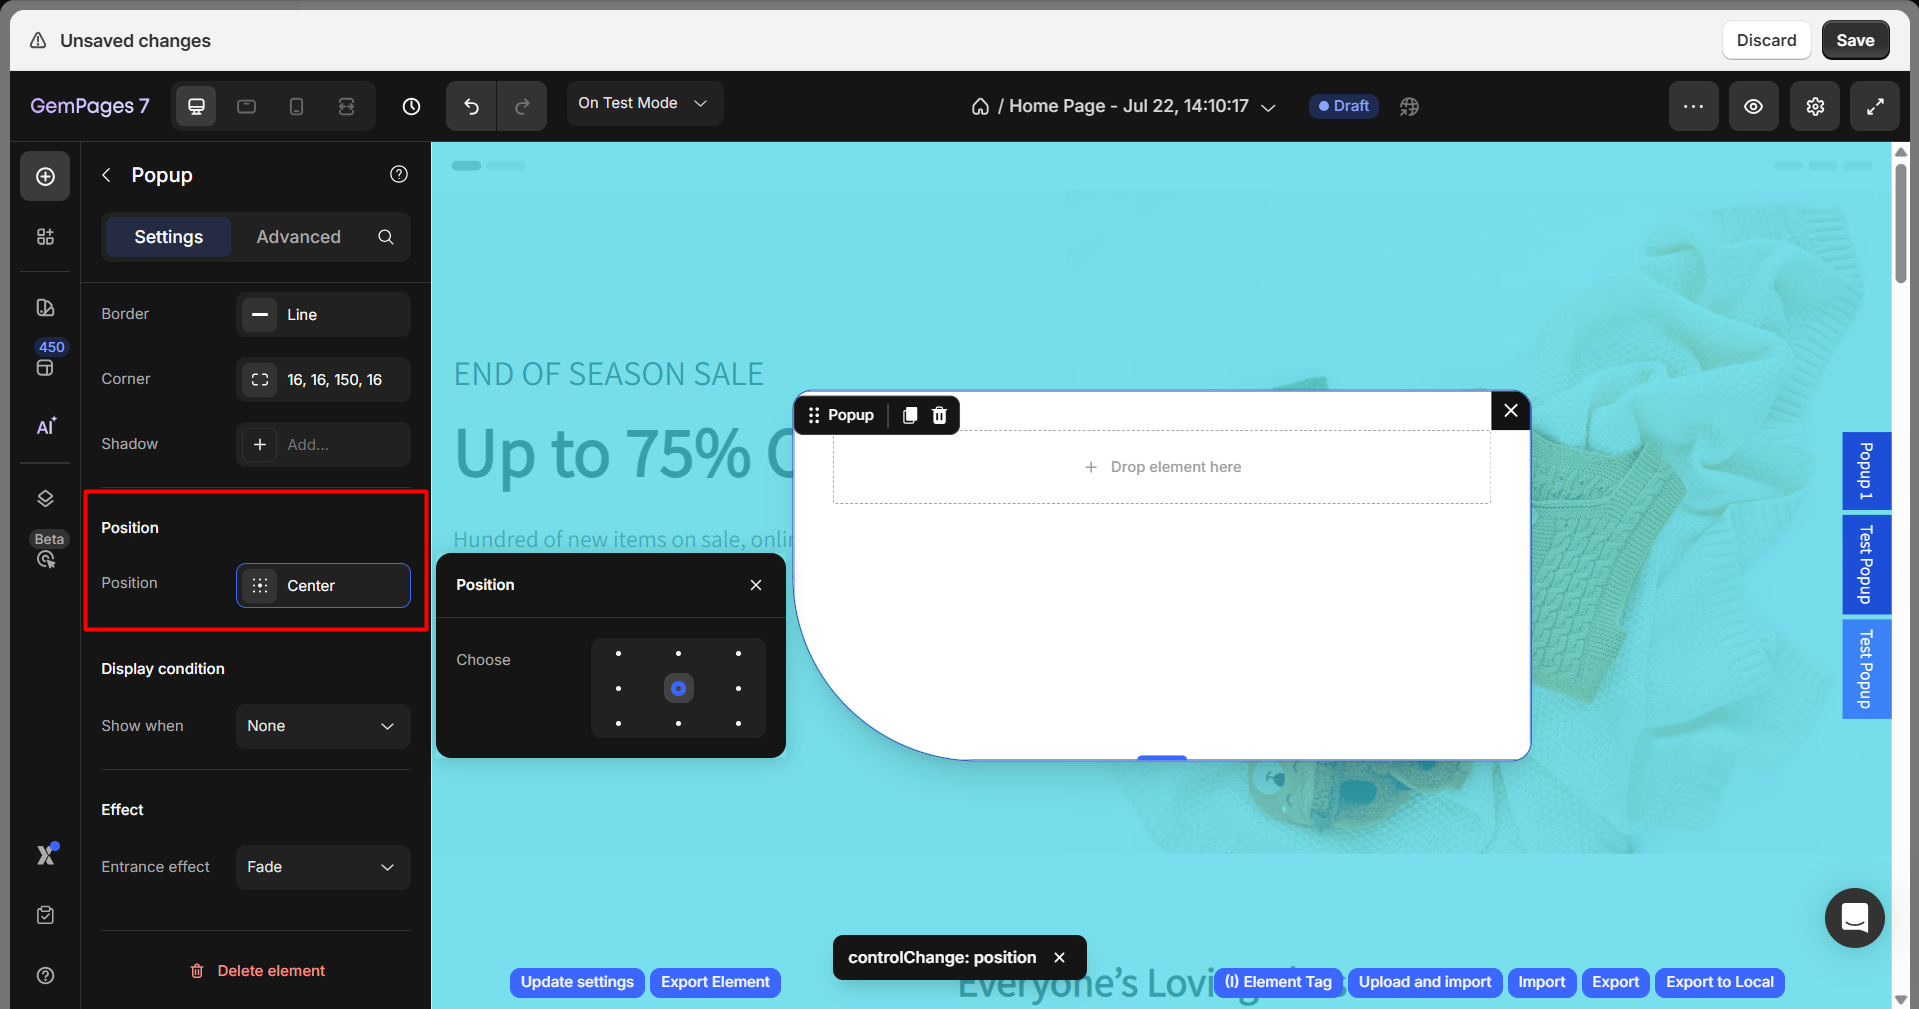Image resolution: width=1919 pixels, height=1009 pixels.
Task: Search settings with the magnifier icon
Action: [386, 237]
